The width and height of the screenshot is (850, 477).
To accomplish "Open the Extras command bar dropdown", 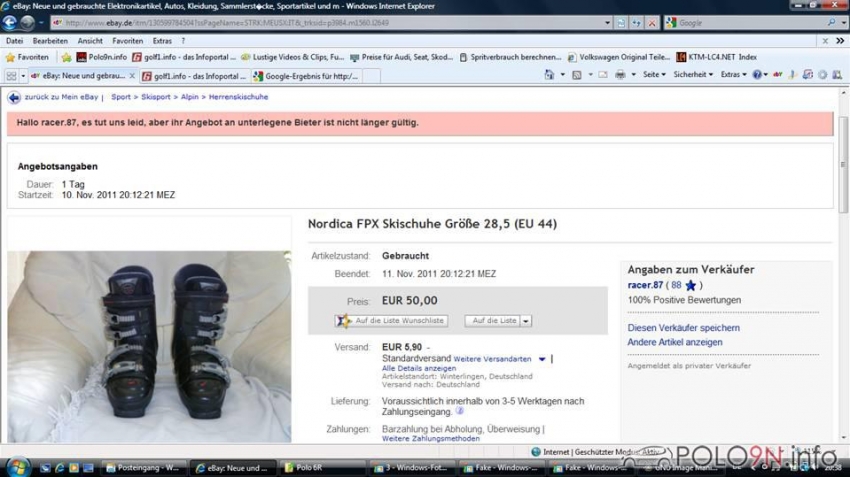I will click(x=733, y=75).
